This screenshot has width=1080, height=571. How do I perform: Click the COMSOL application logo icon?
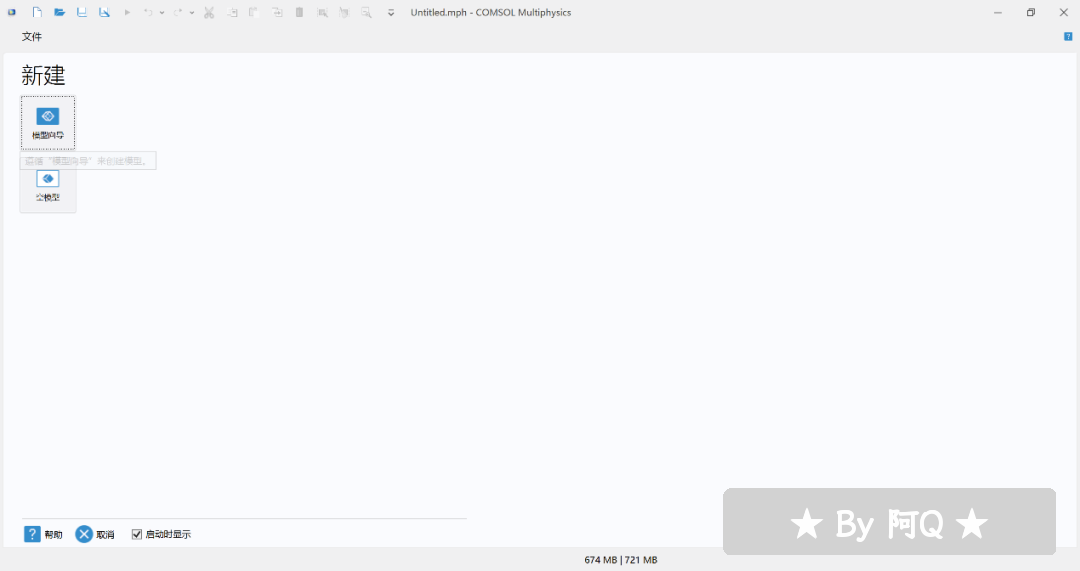coord(12,12)
